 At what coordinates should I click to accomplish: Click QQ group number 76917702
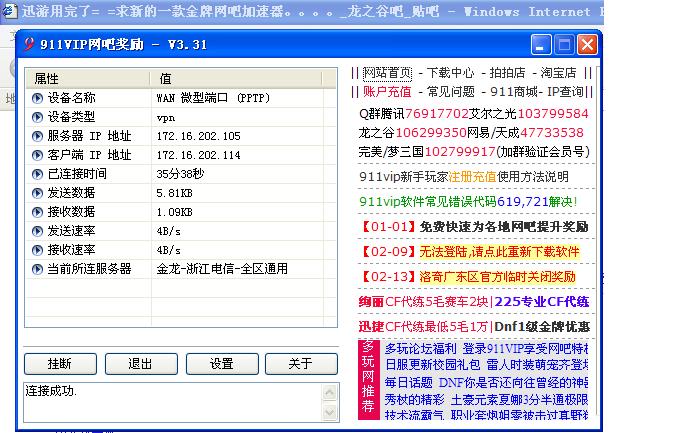point(437,114)
